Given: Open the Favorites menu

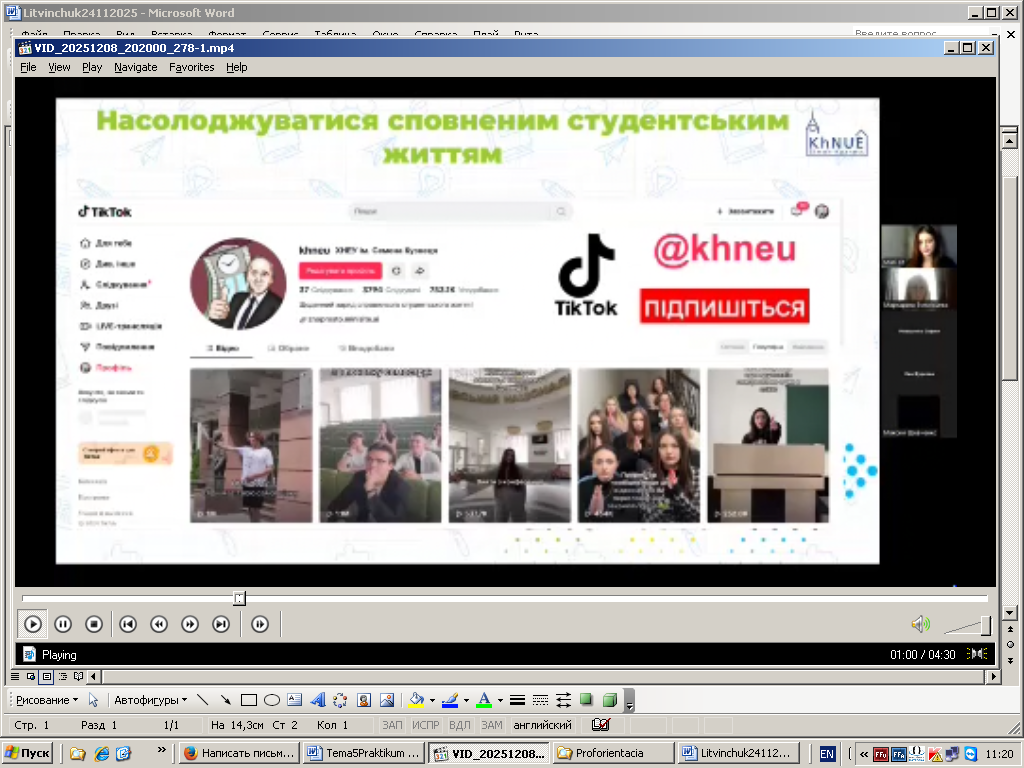Looking at the screenshot, I should pyautogui.click(x=191, y=67).
